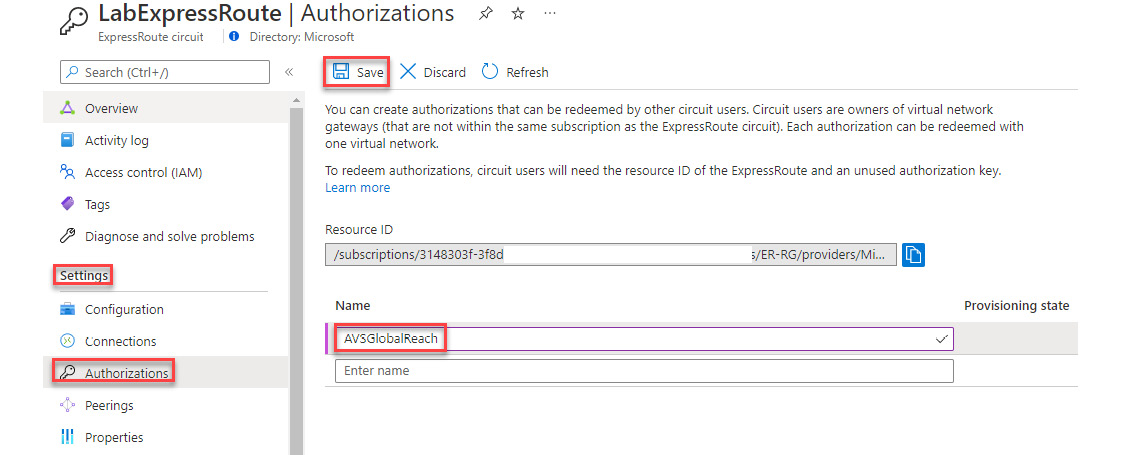The height and width of the screenshot is (455, 1122).
Task: Edit the AVSGlobalReach name field
Action: pos(644,338)
